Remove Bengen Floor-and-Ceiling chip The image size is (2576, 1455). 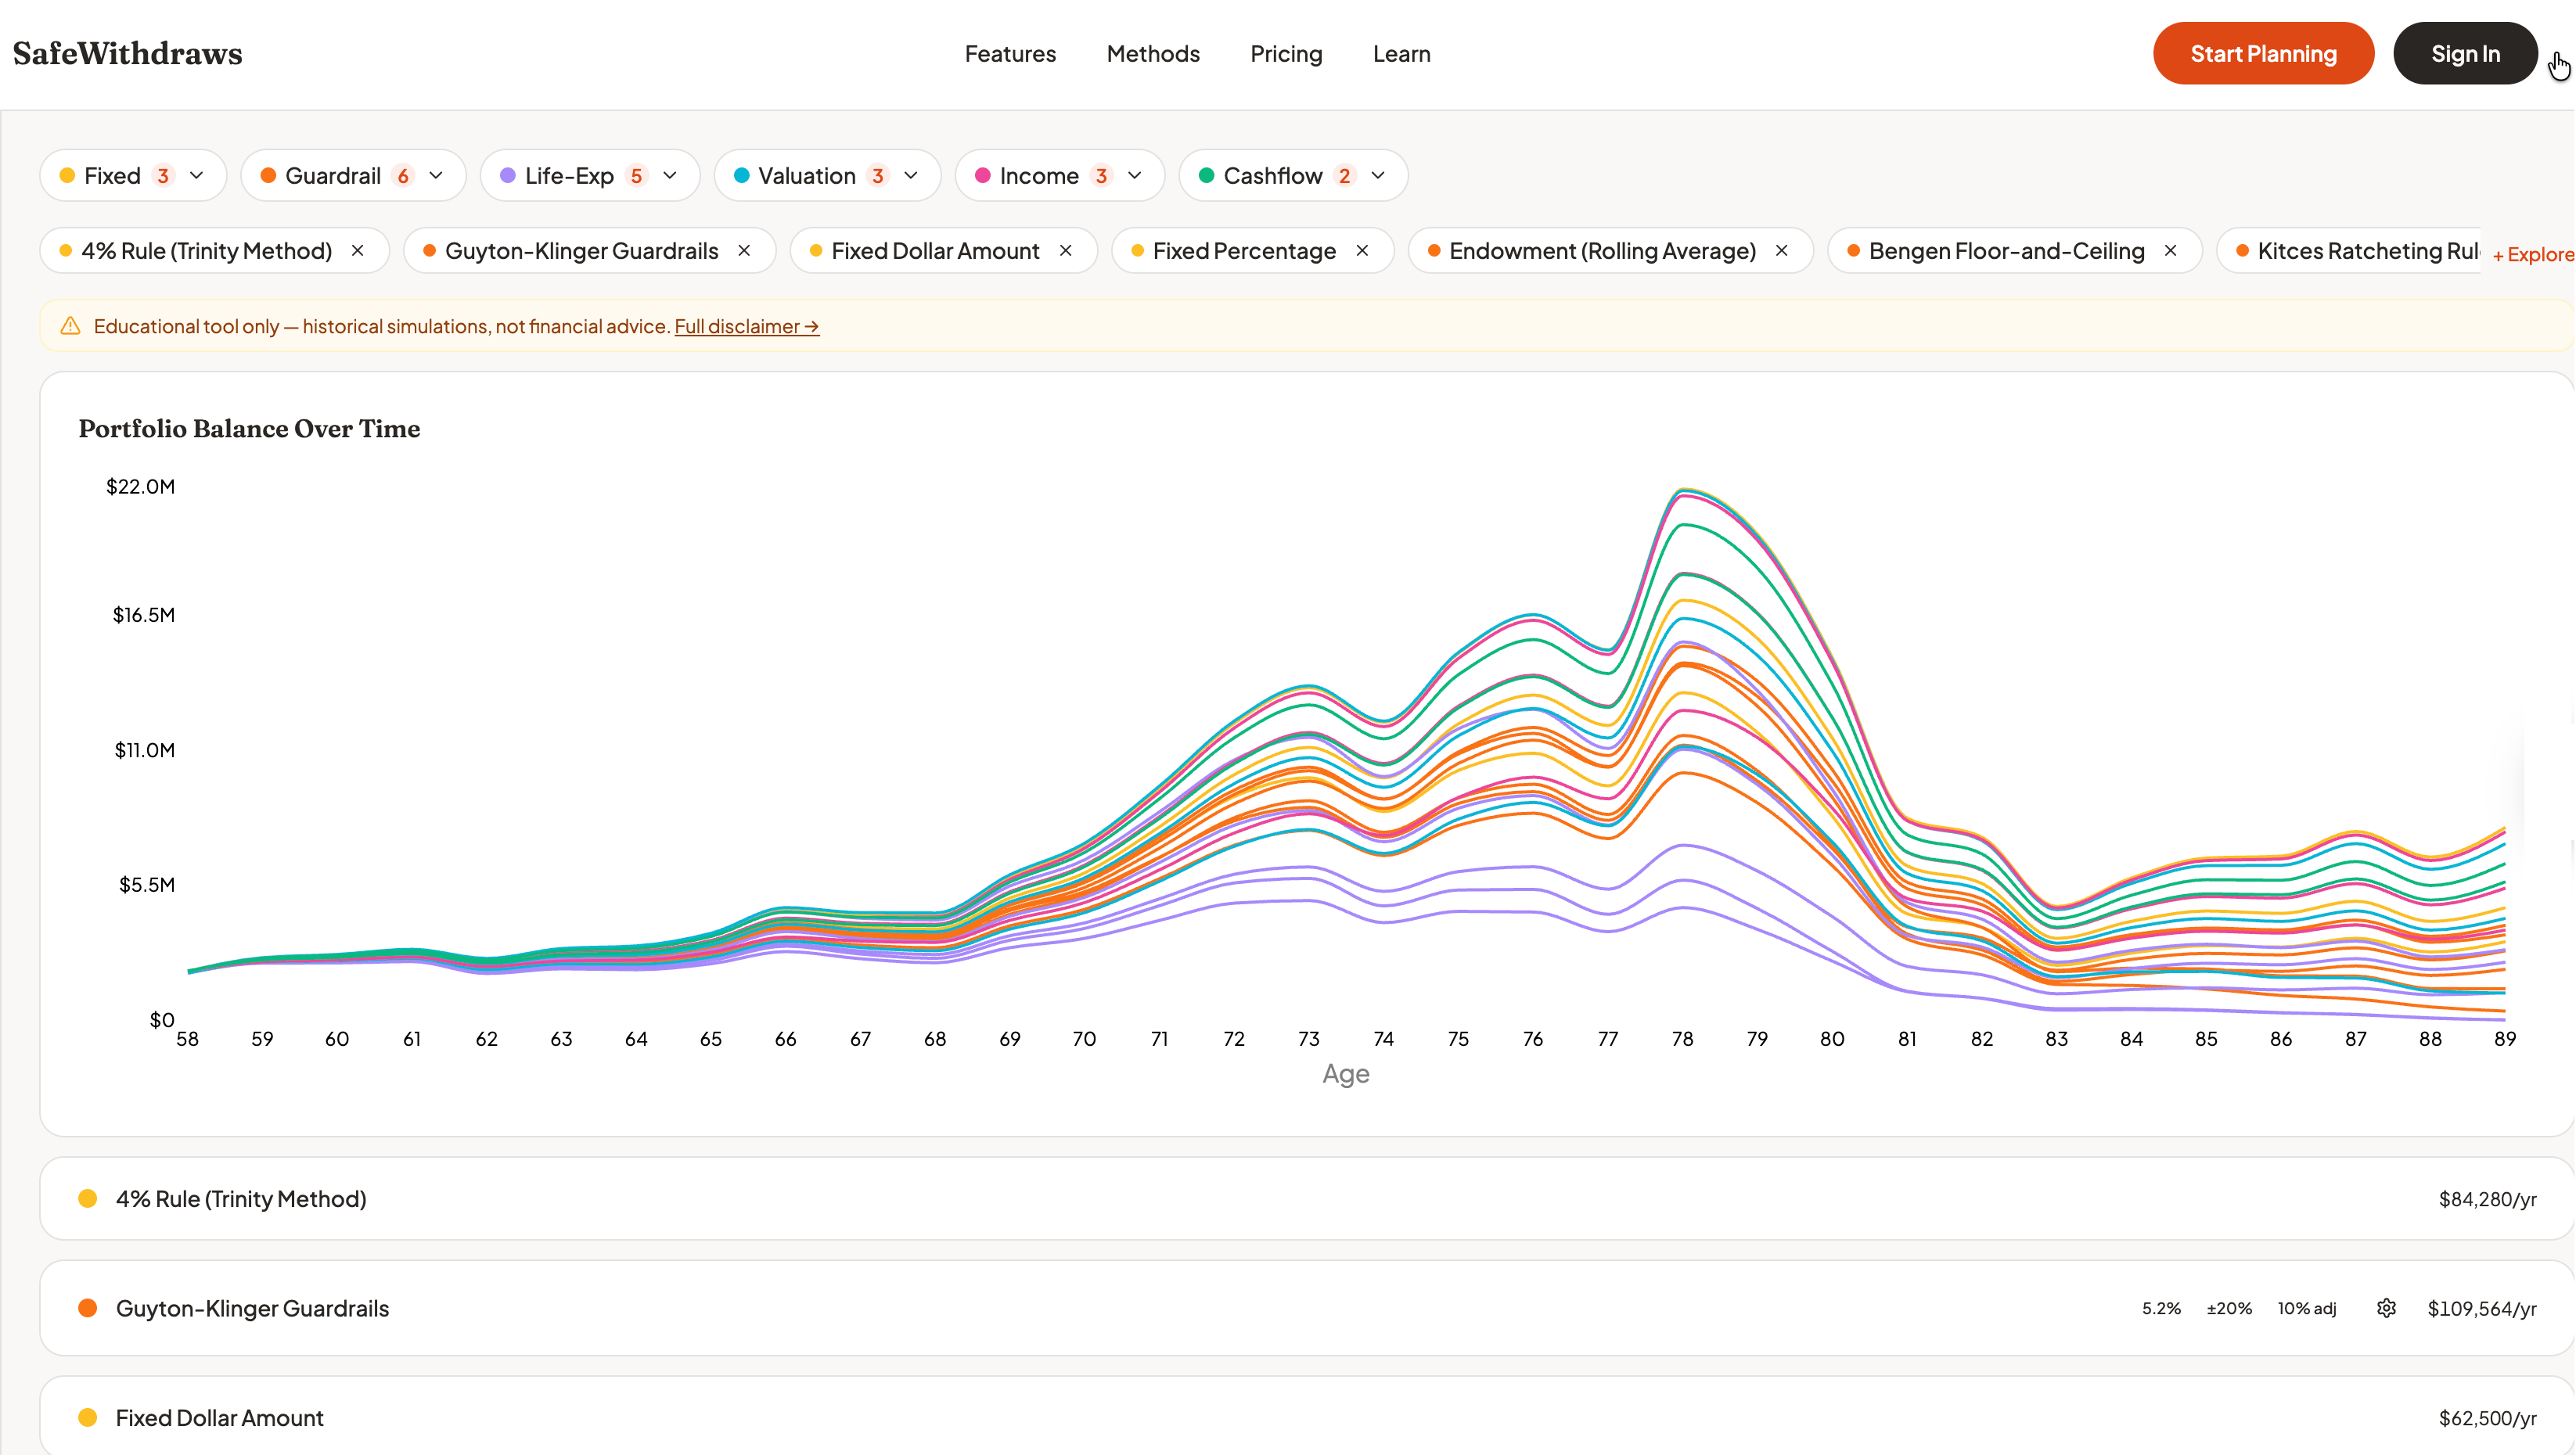pyautogui.click(x=2170, y=251)
